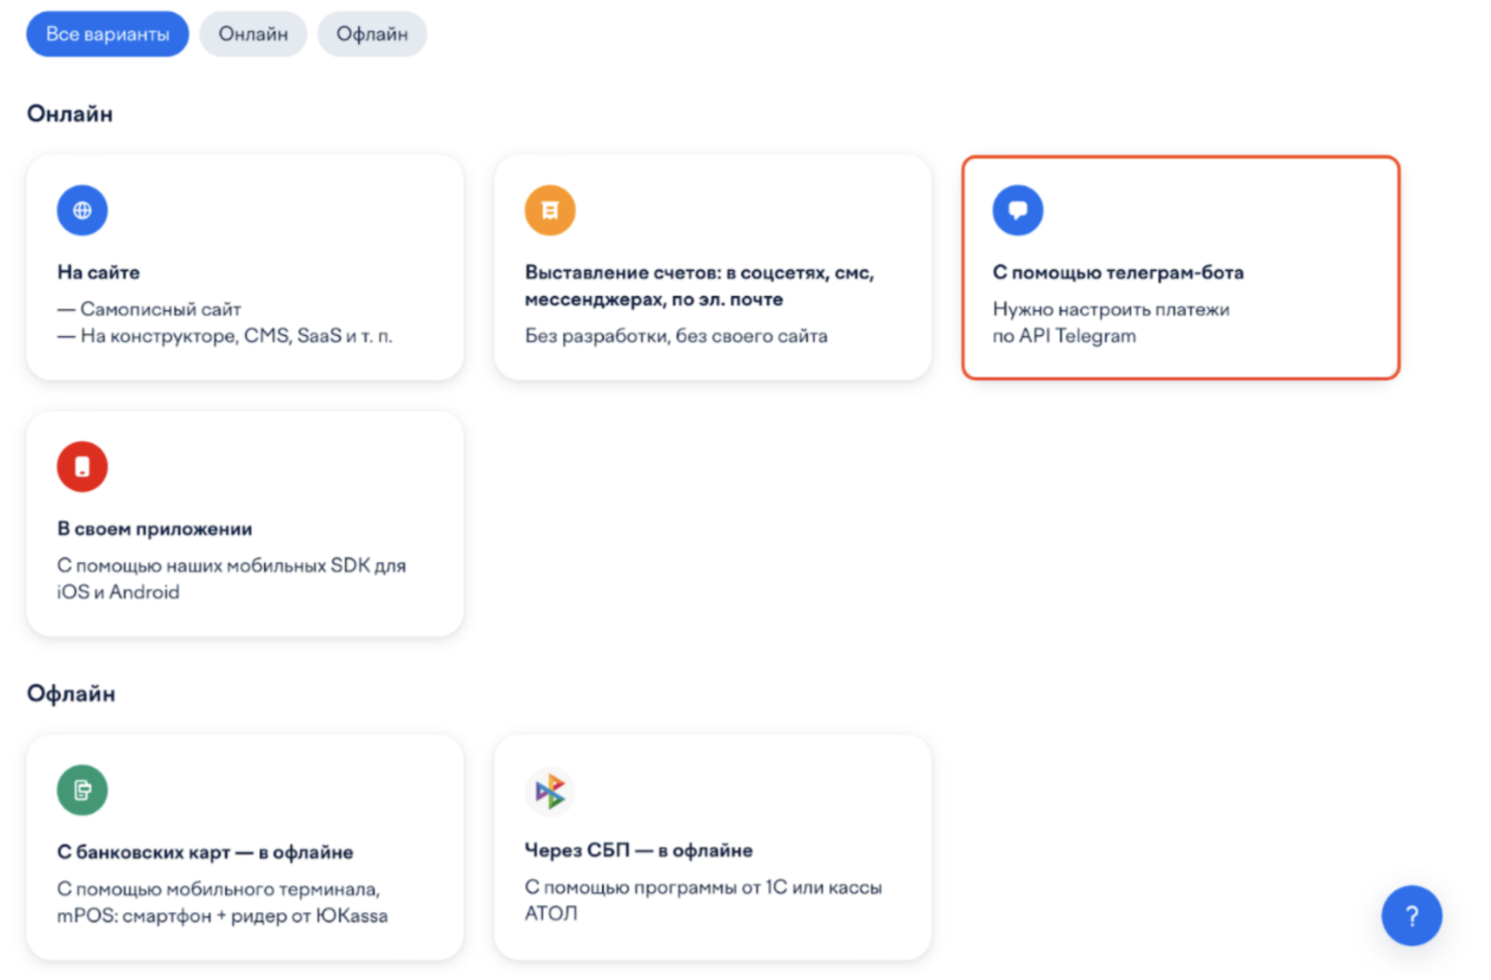Select "В своем приложении" card title
The width and height of the screenshot is (1491, 980).
[155, 528]
